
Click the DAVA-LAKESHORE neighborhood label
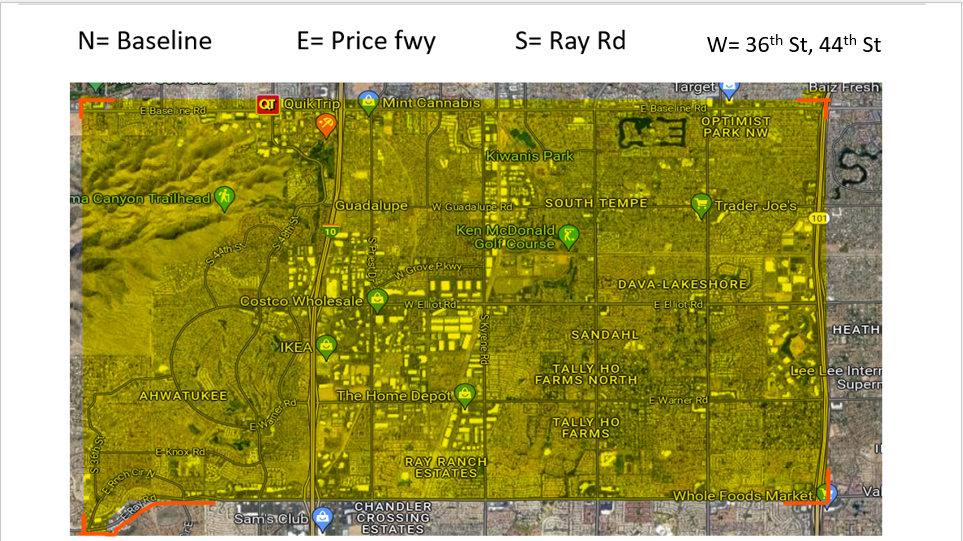point(682,285)
